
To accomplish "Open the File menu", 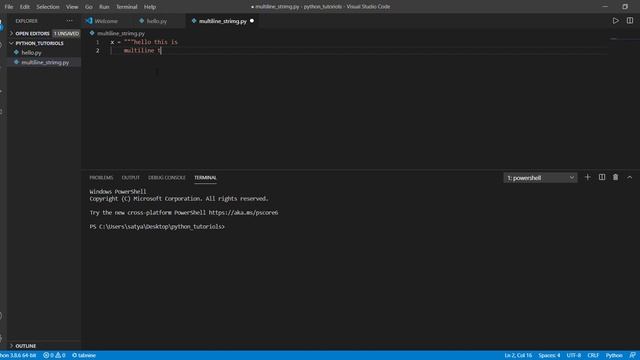I will tap(9, 7).
